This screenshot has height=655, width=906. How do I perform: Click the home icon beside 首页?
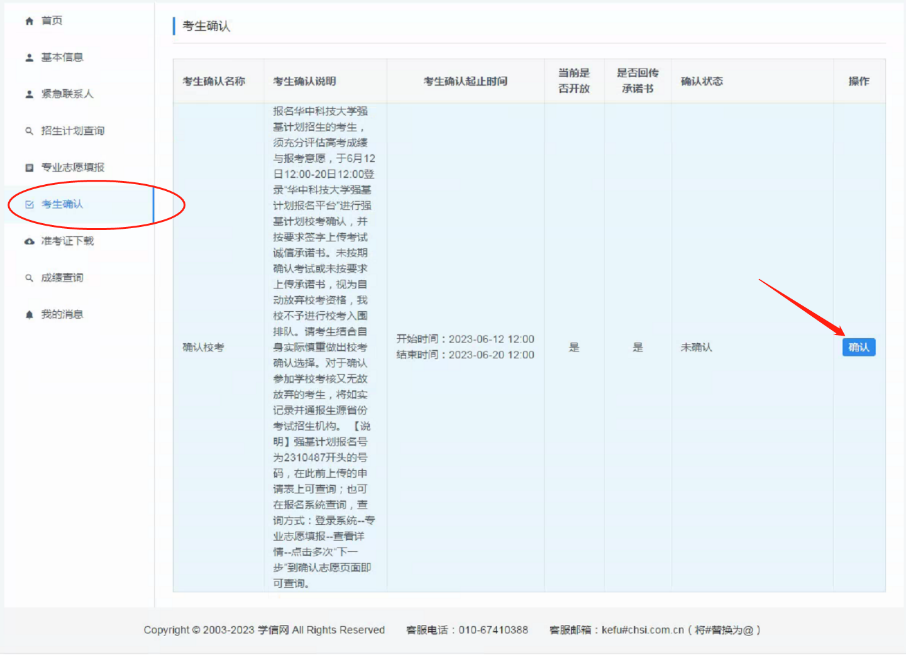29,21
